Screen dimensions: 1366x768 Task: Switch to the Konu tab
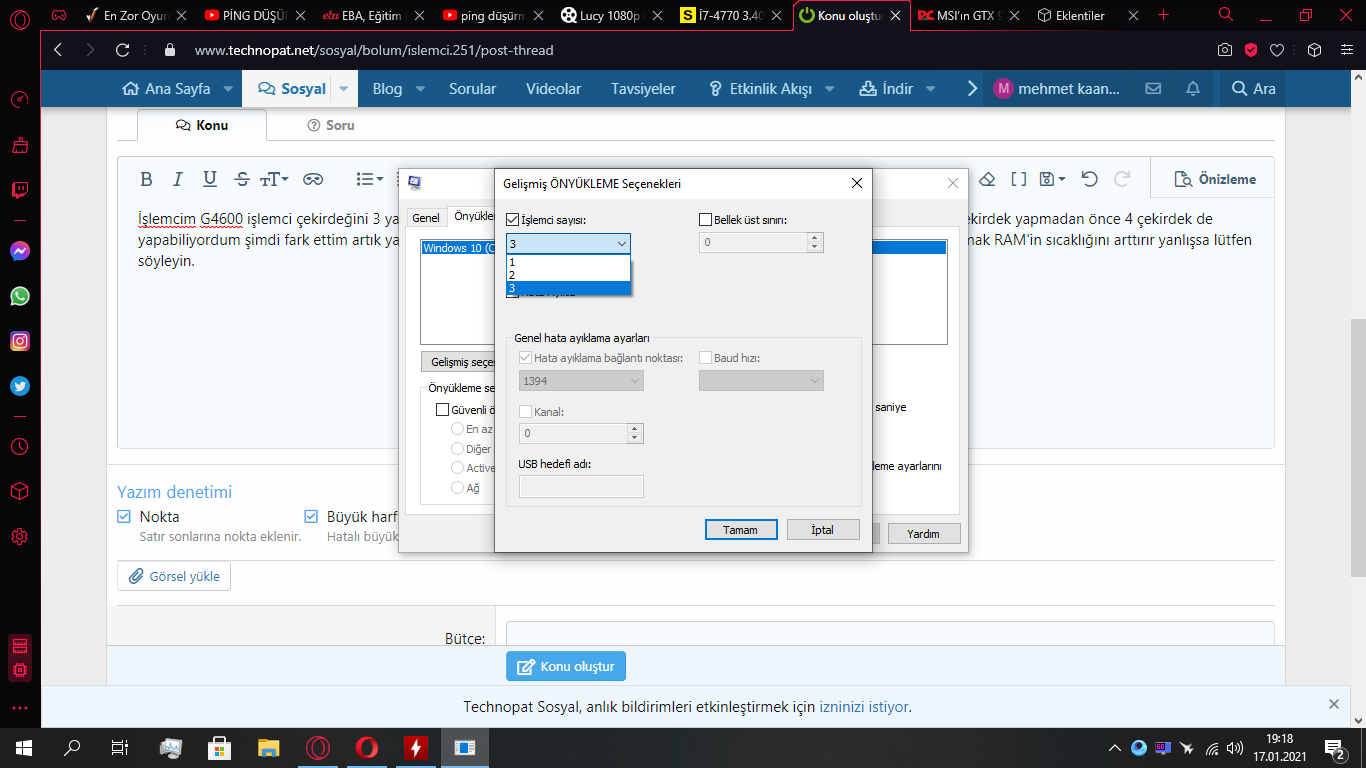pos(202,125)
